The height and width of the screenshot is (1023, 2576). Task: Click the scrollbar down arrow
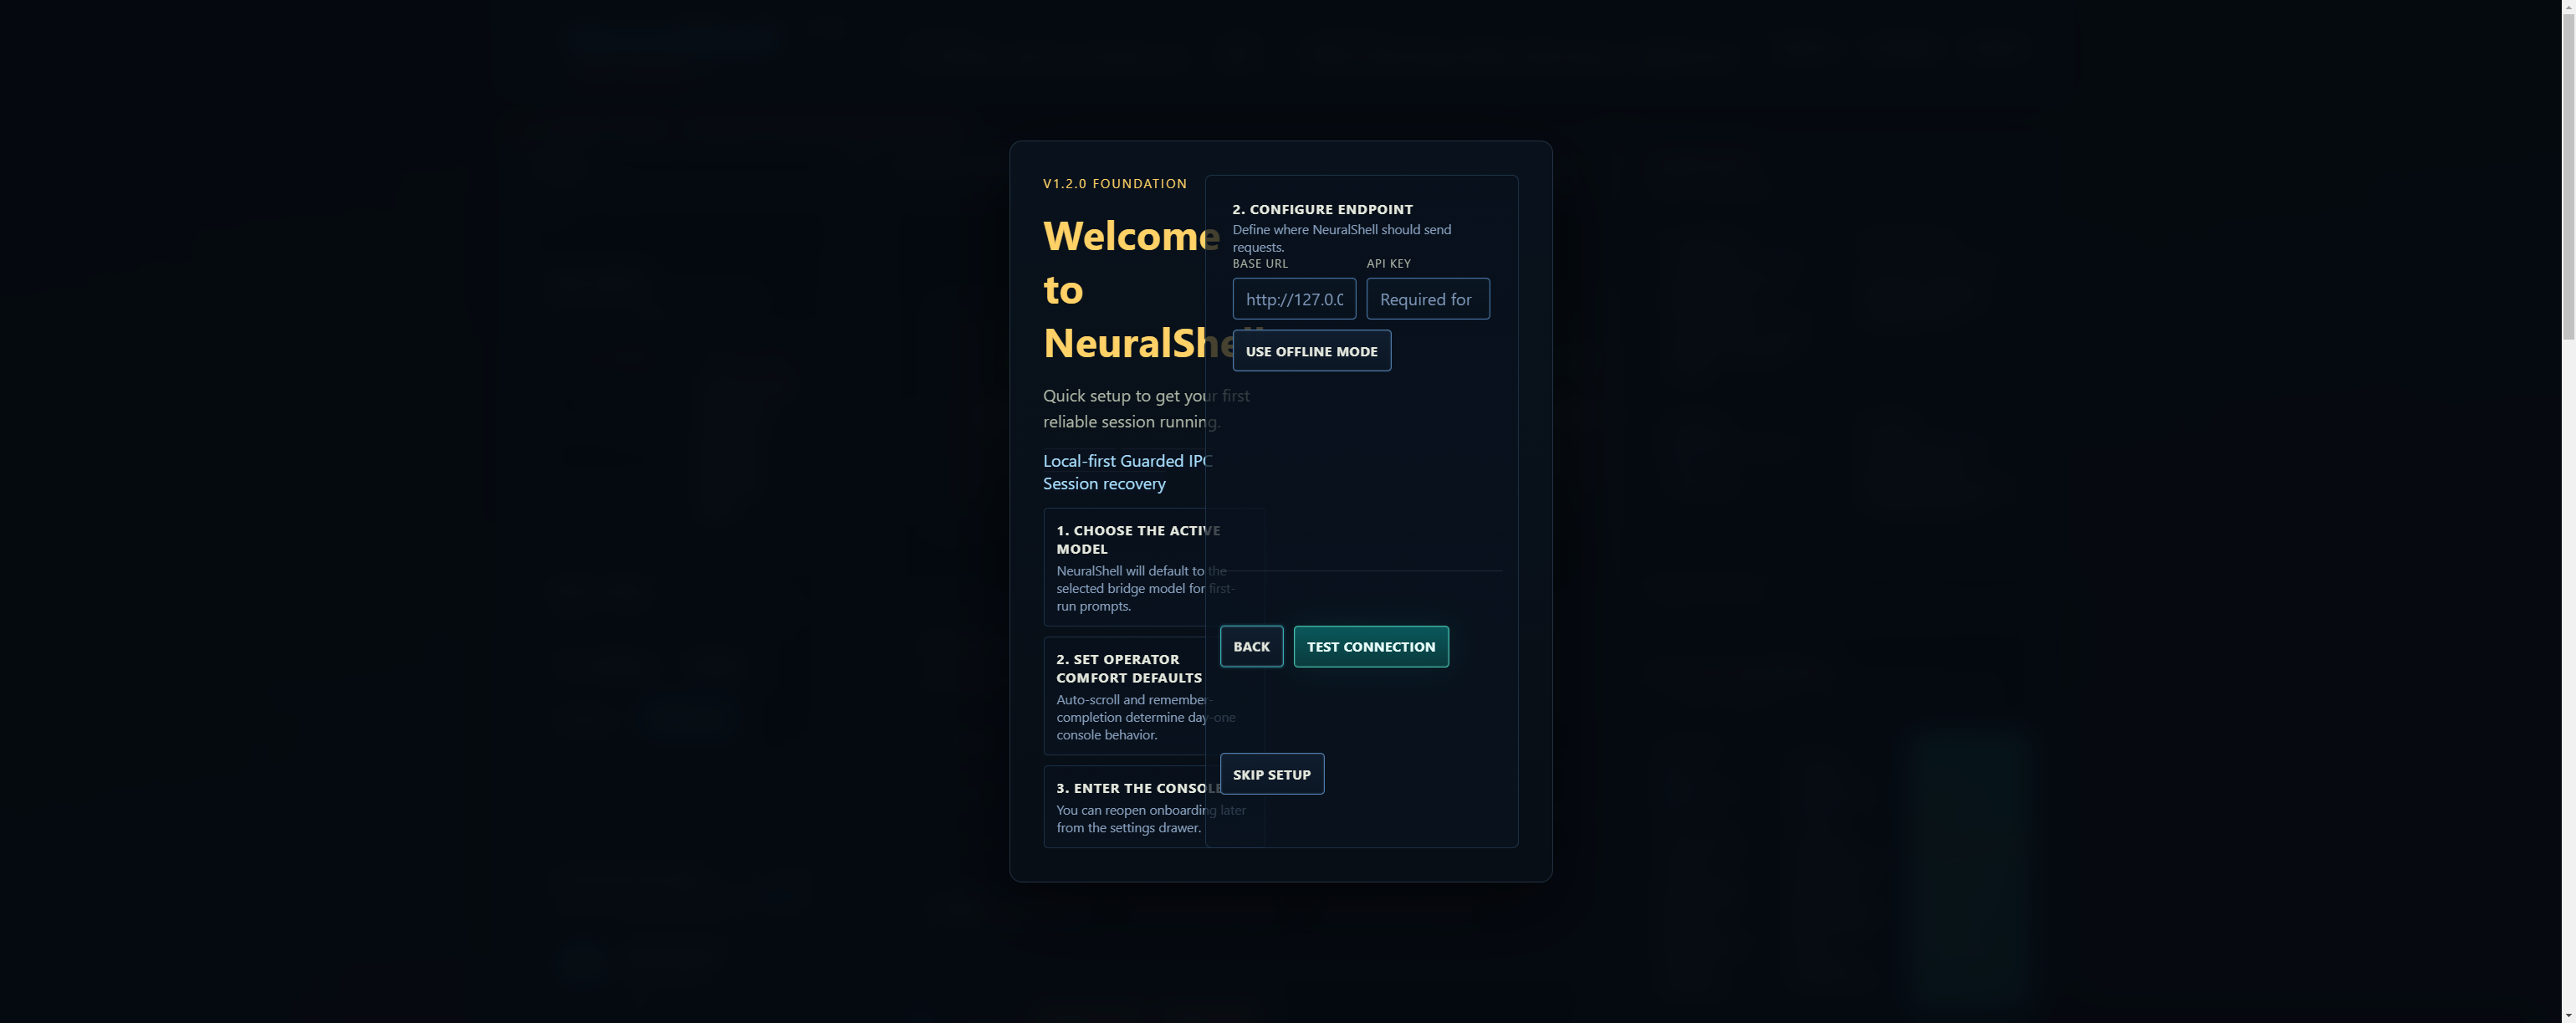2568,1015
